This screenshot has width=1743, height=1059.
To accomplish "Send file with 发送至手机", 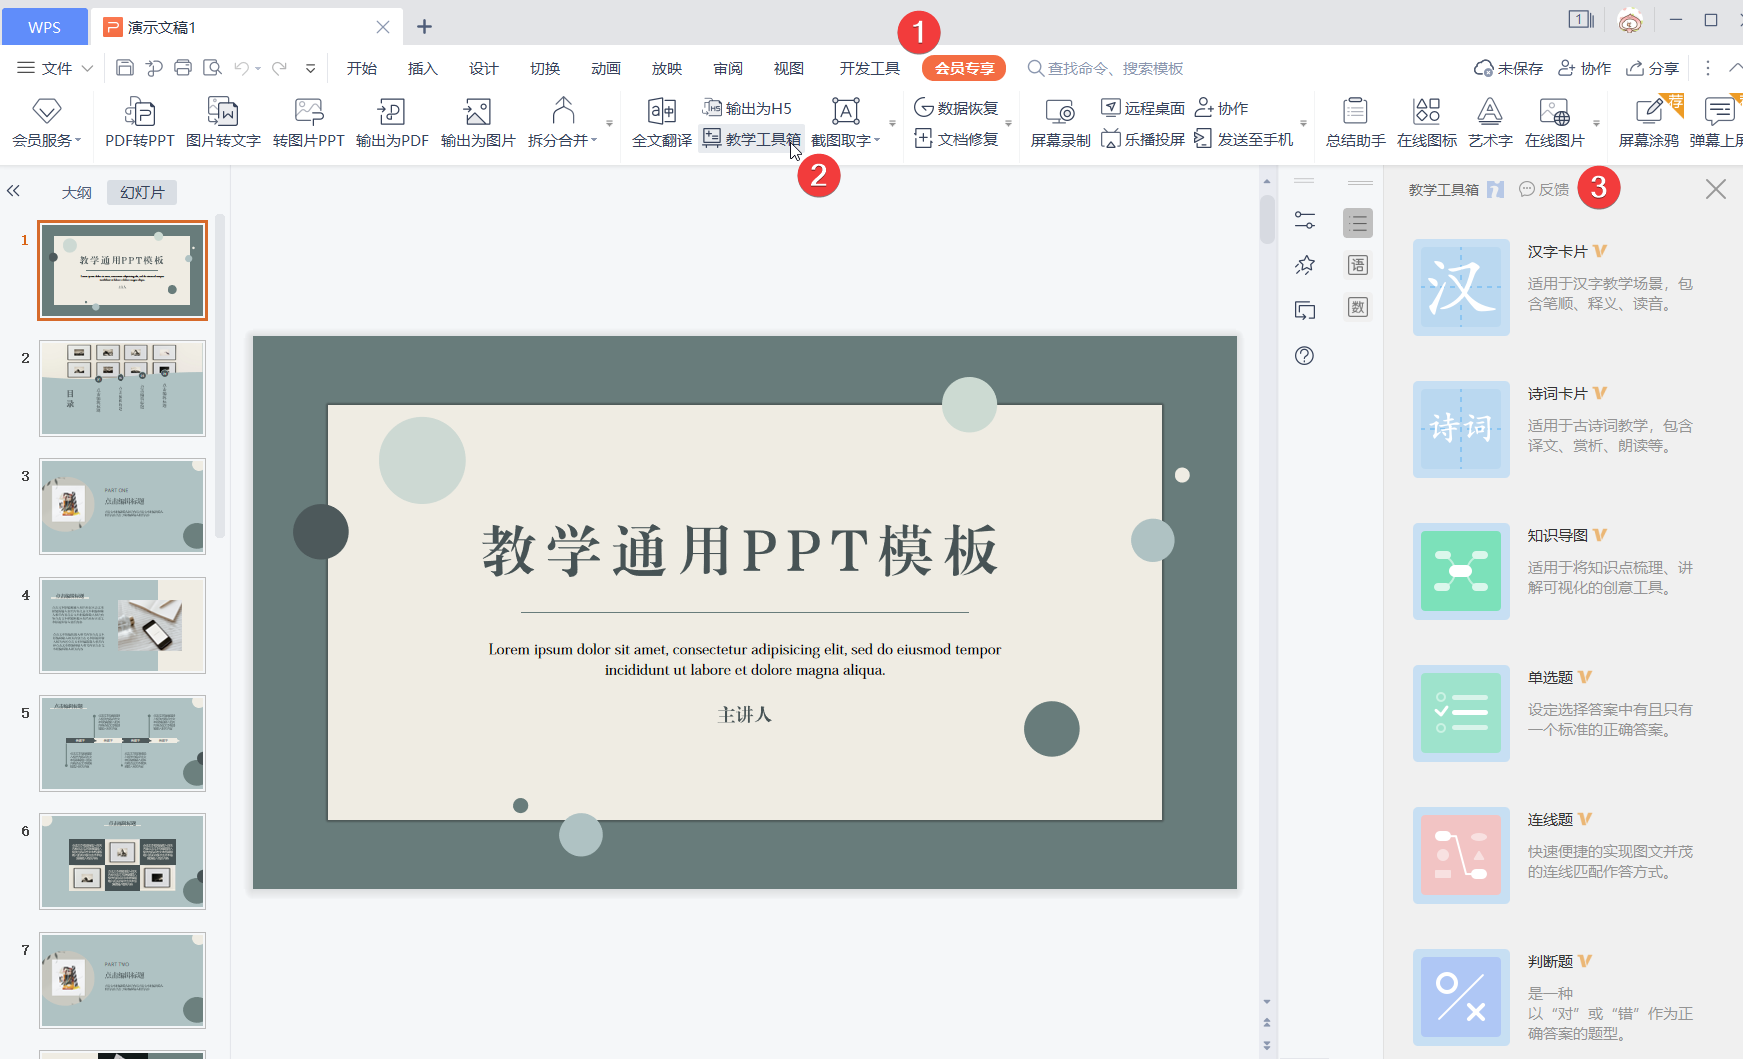I will point(1243,139).
